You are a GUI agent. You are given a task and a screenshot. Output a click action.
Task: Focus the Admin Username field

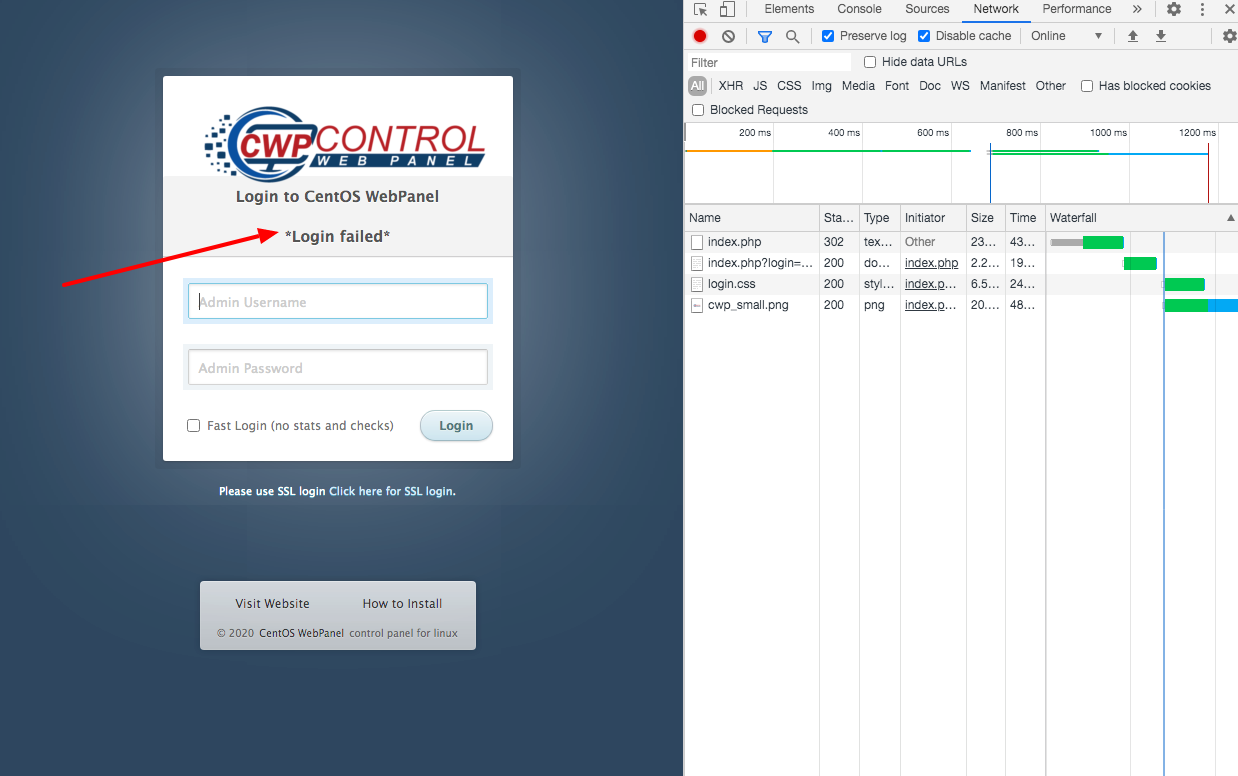click(338, 302)
